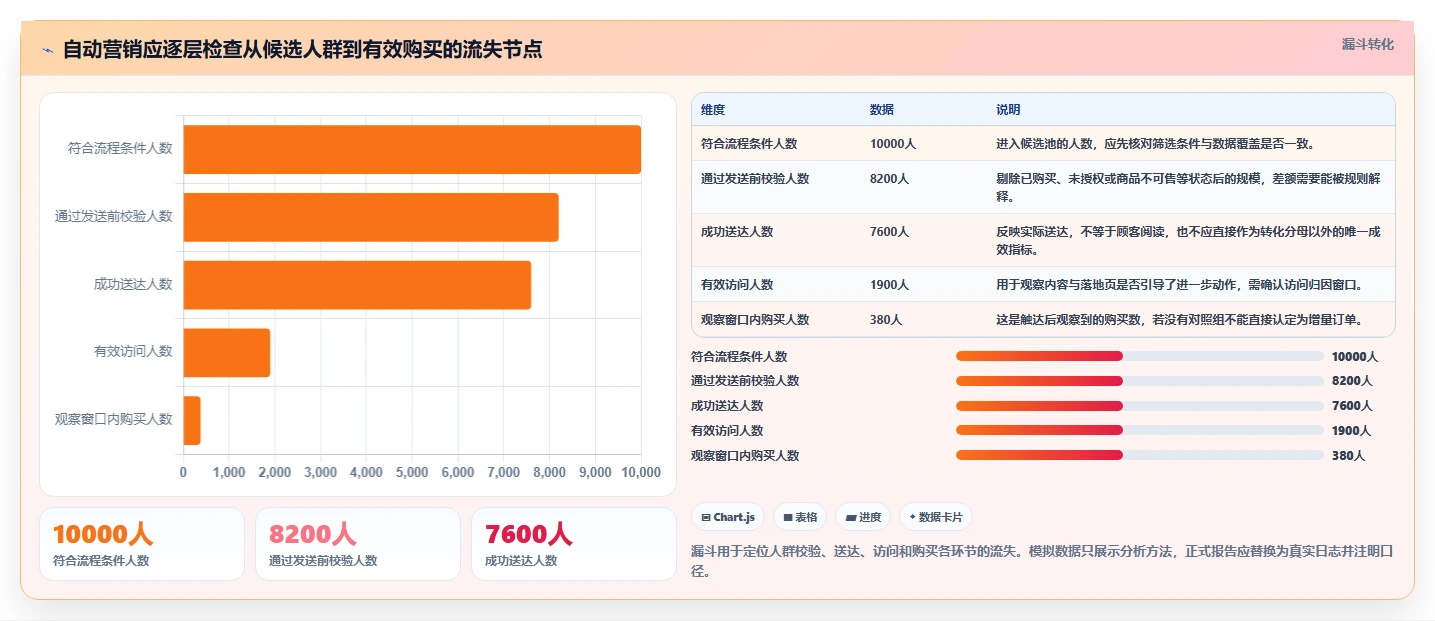
Task: Click table value 1900人
Action: coord(890,285)
